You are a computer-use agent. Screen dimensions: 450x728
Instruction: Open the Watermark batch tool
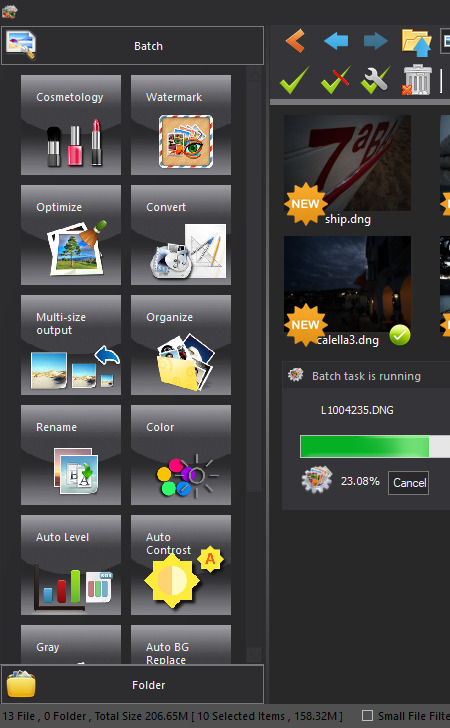[x=181, y=125]
